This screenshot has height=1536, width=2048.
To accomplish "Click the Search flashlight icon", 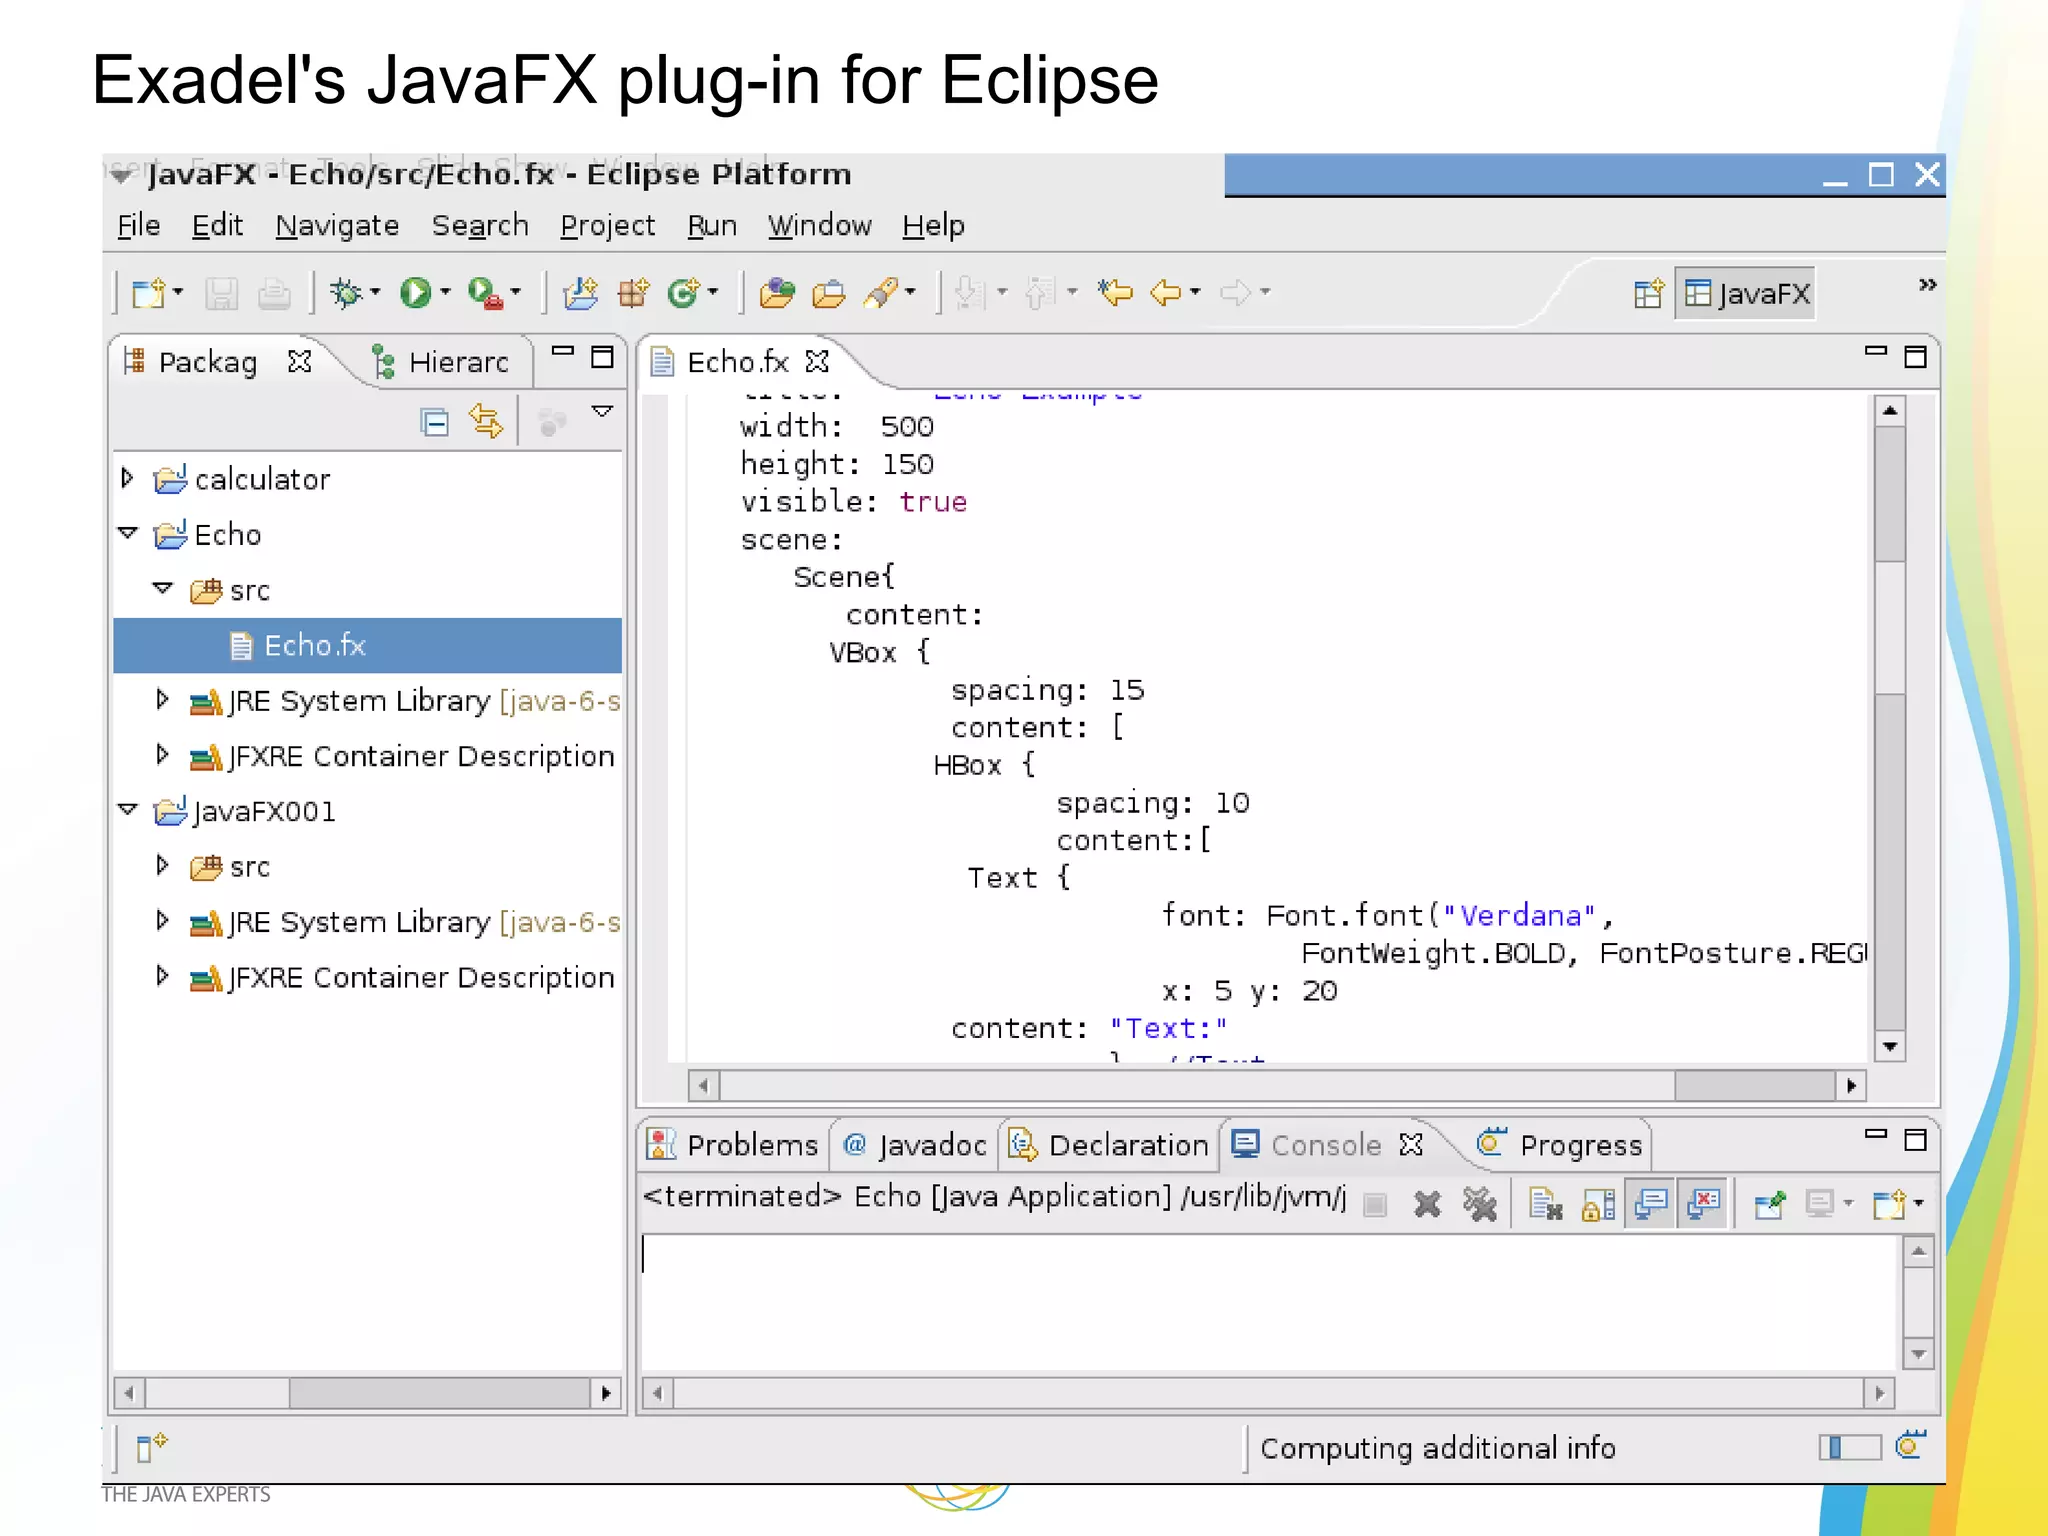I will pyautogui.click(x=882, y=293).
